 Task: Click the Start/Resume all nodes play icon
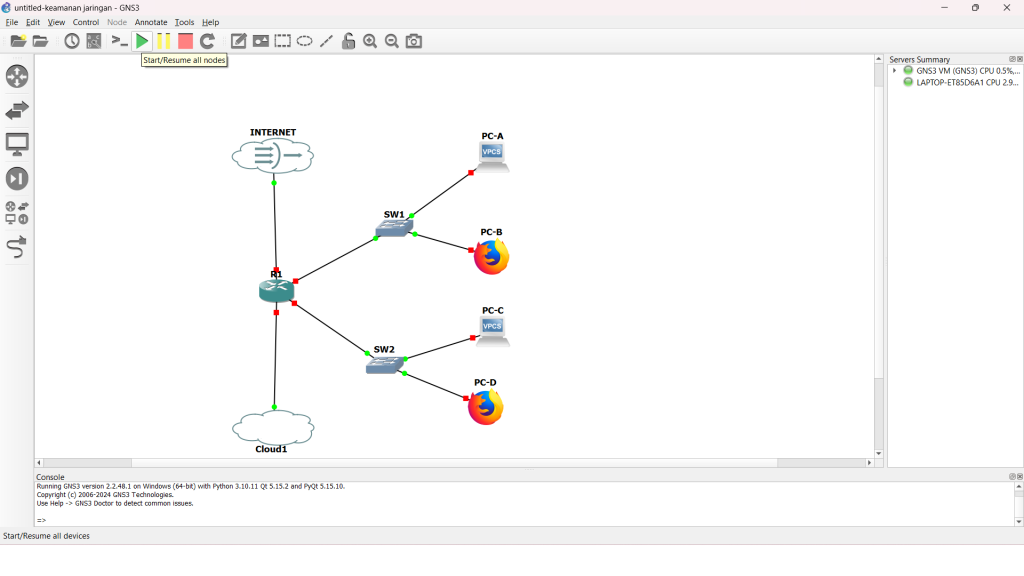pyautogui.click(x=142, y=41)
